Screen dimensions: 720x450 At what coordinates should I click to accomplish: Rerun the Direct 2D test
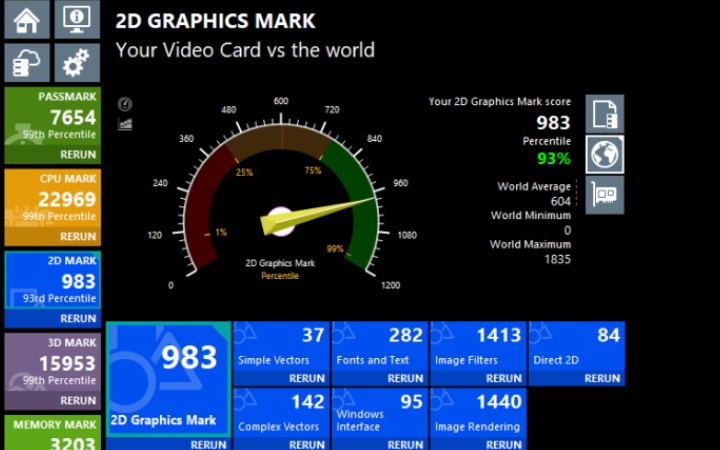602,378
